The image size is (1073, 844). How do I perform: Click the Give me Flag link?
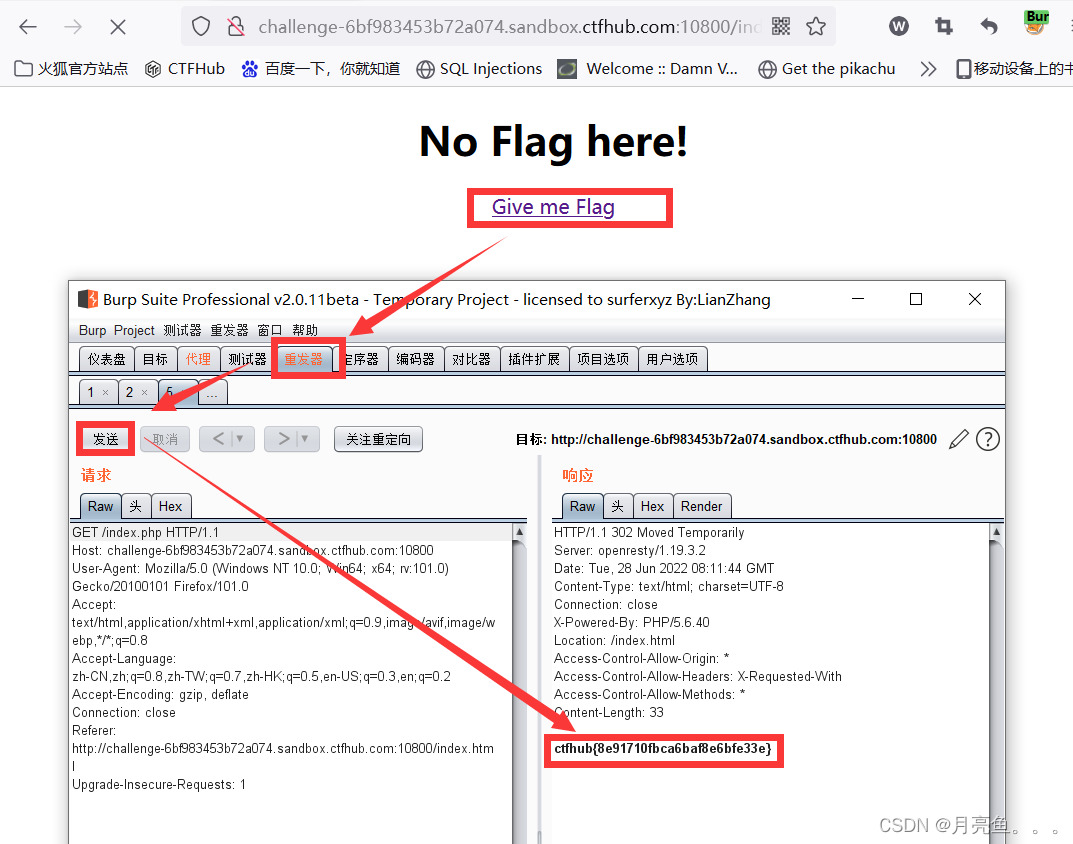point(553,207)
